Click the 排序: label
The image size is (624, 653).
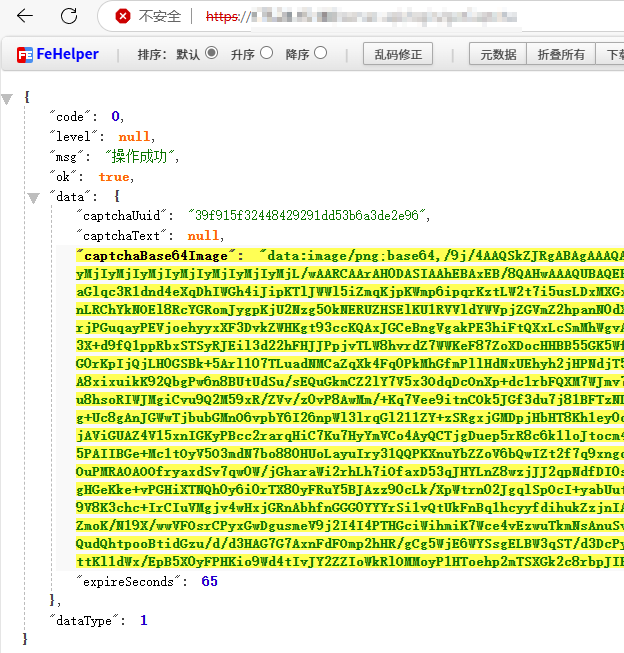click(152, 55)
